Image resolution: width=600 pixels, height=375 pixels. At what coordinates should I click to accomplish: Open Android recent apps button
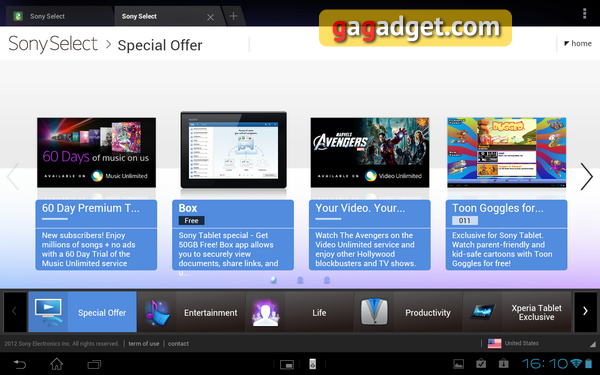click(94, 364)
